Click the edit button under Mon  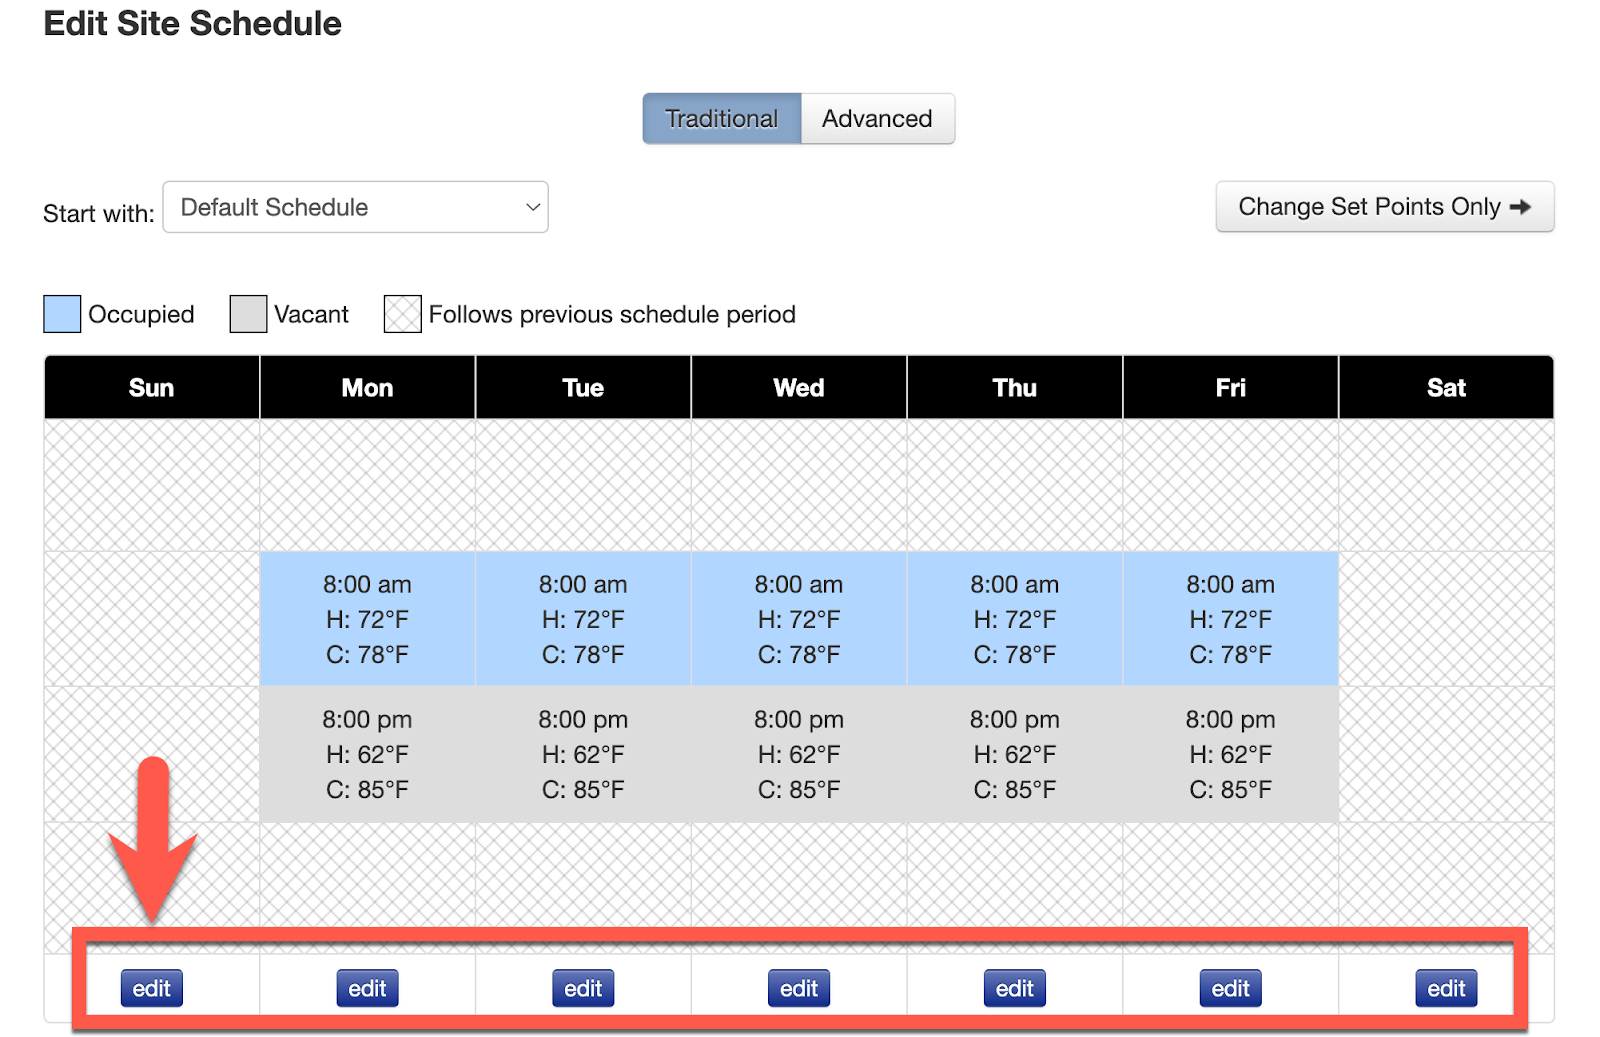pyautogui.click(x=367, y=988)
